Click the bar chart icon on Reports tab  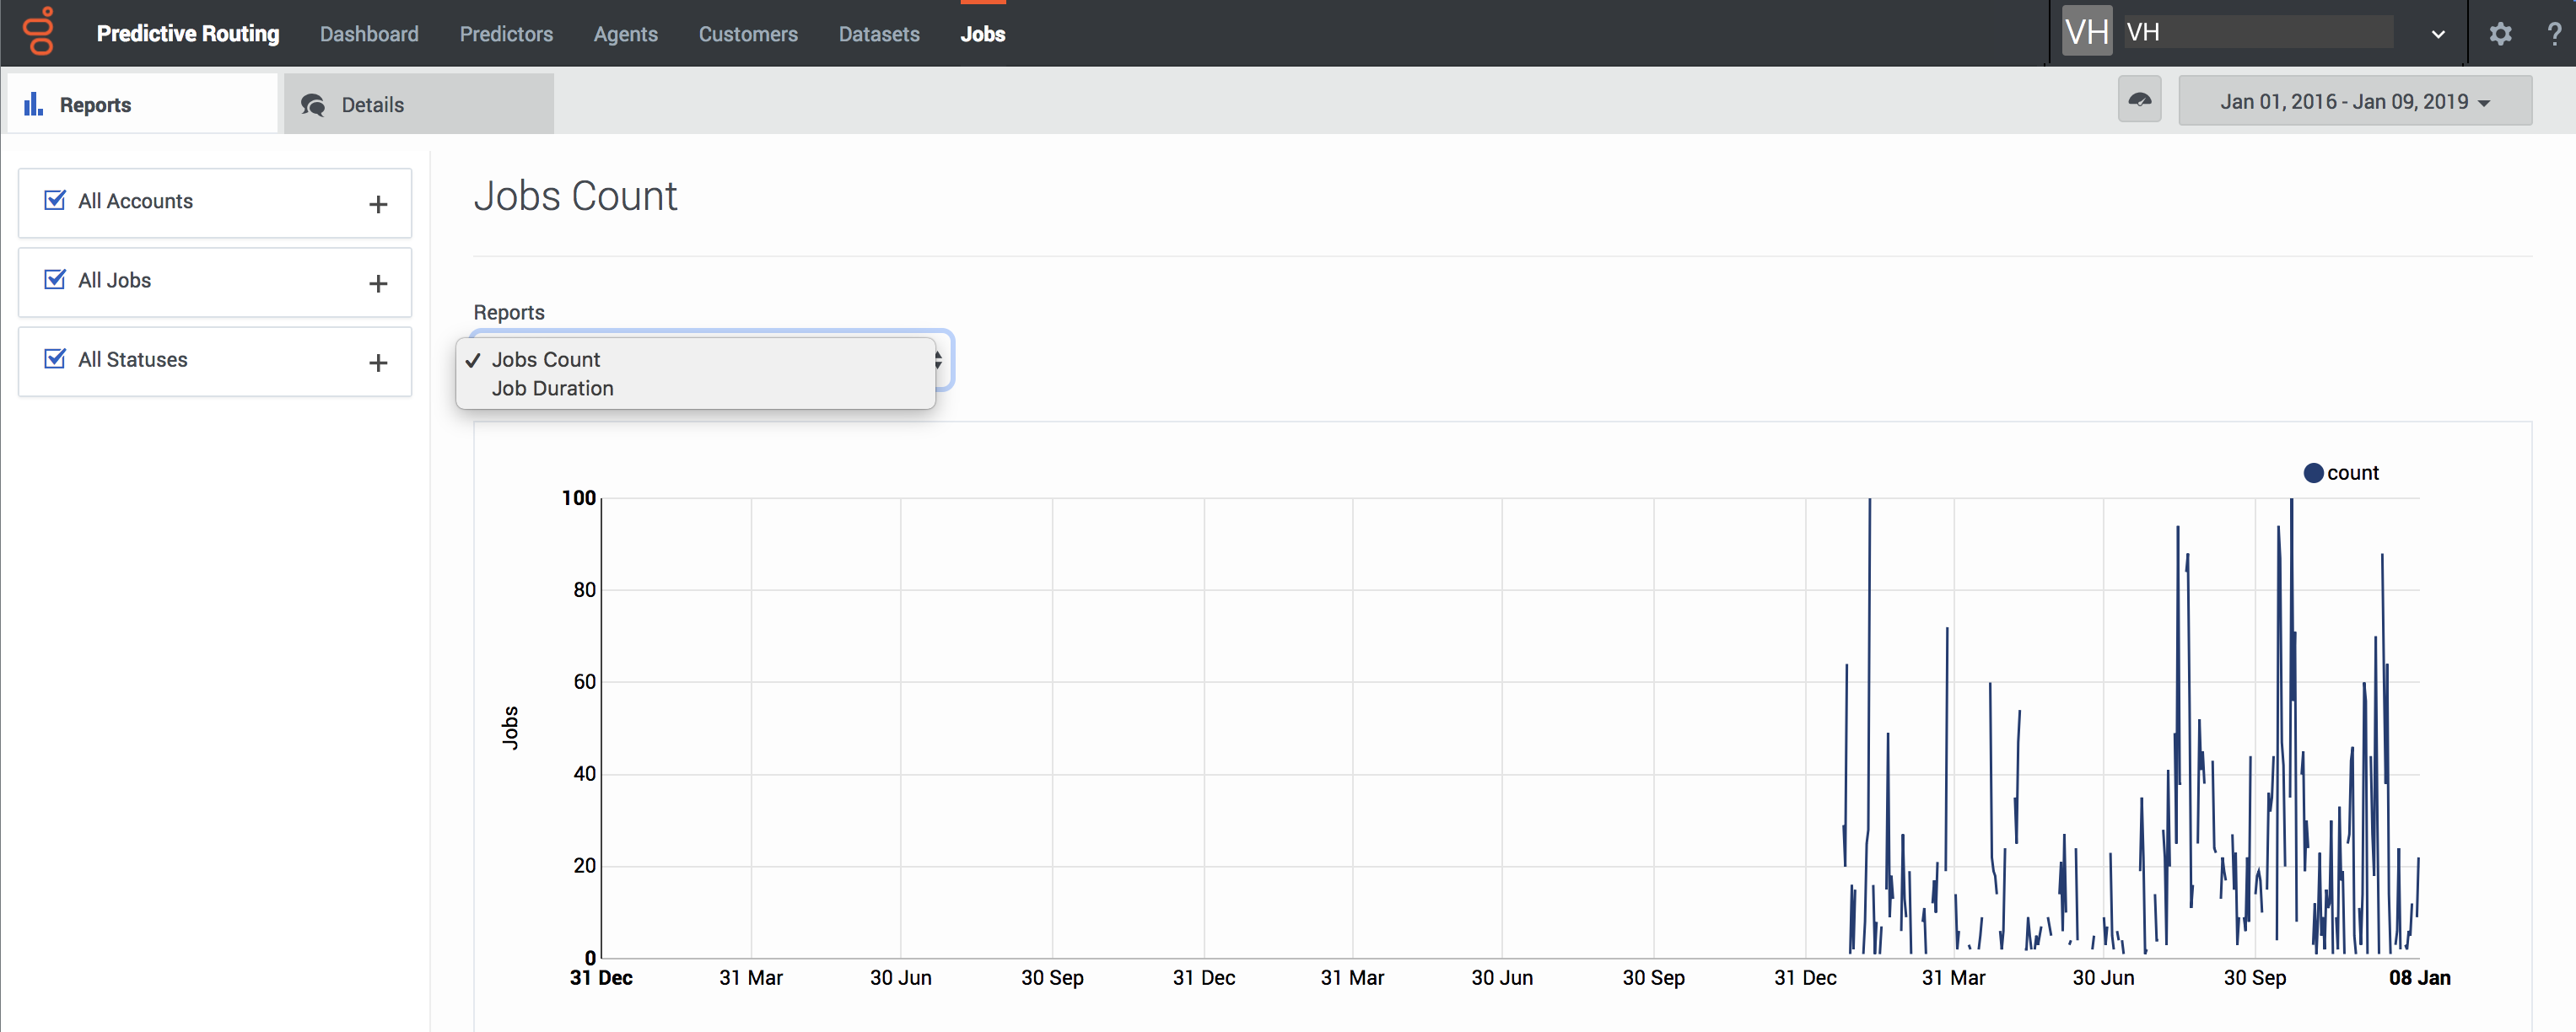[x=33, y=103]
